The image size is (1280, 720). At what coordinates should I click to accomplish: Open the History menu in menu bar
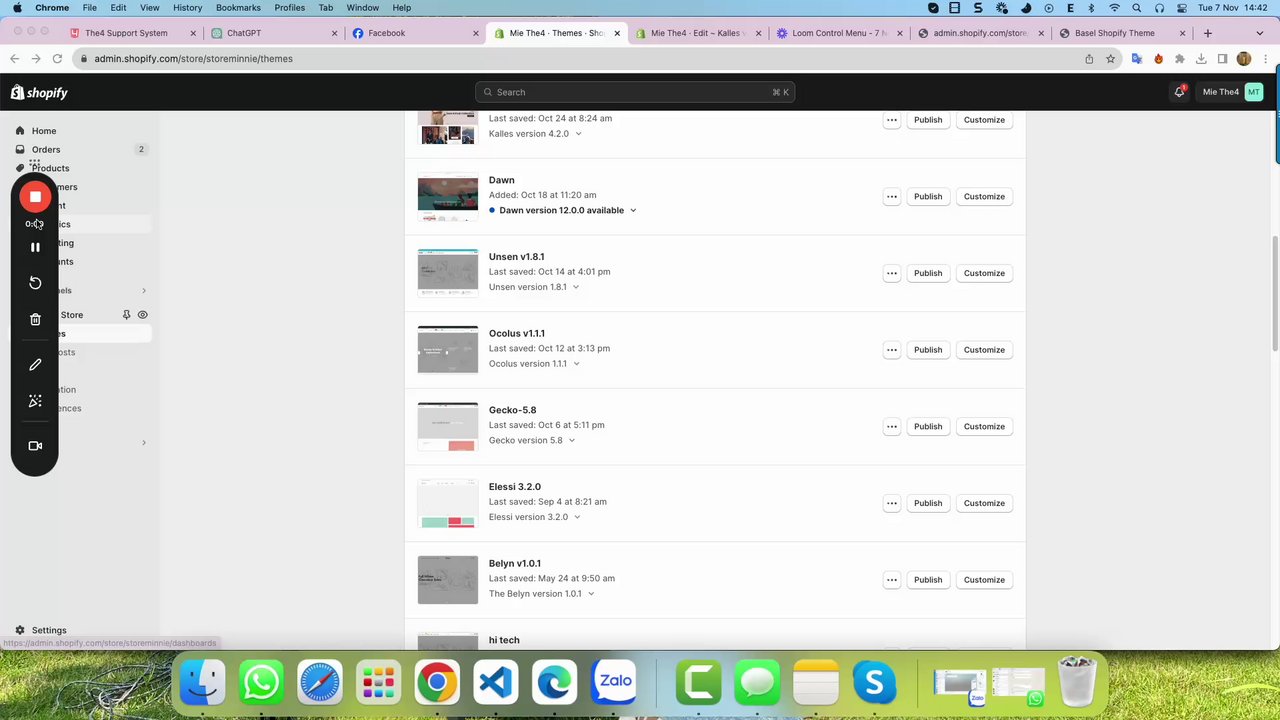[187, 8]
